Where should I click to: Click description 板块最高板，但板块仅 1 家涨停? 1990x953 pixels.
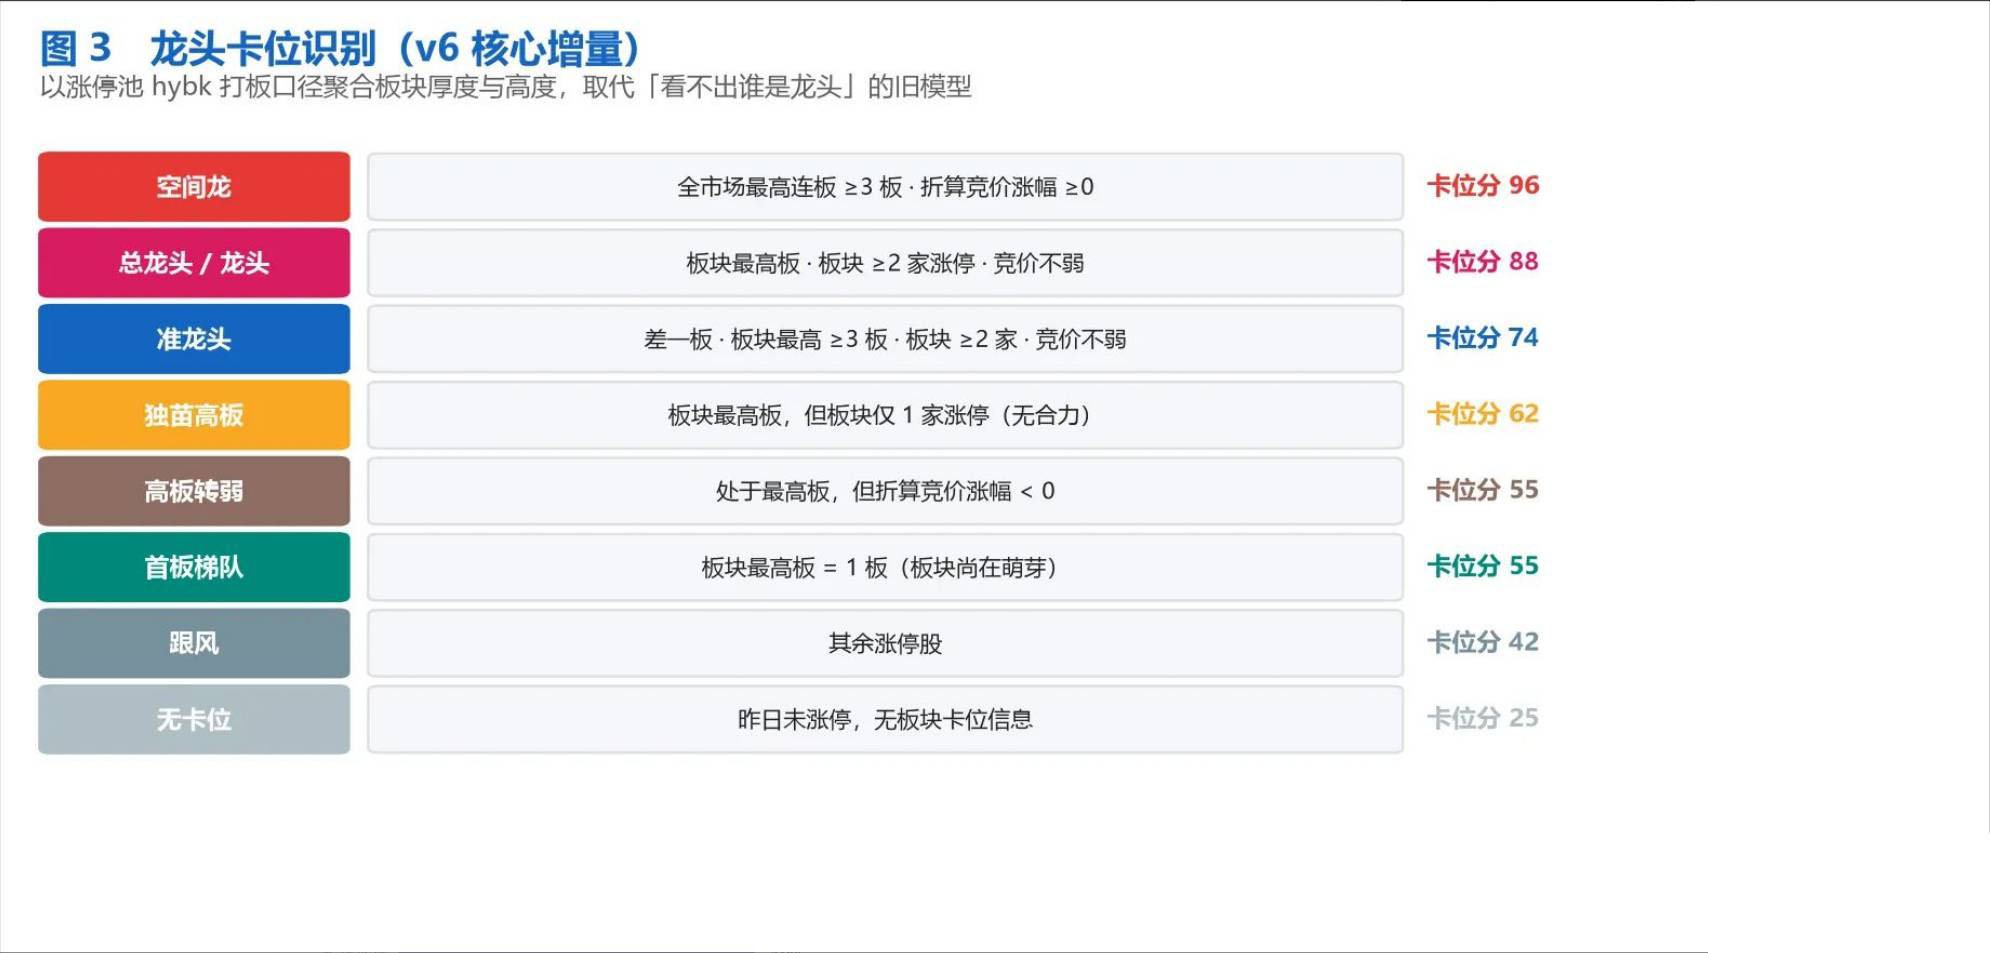pyautogui.click(x=829, y=415)
